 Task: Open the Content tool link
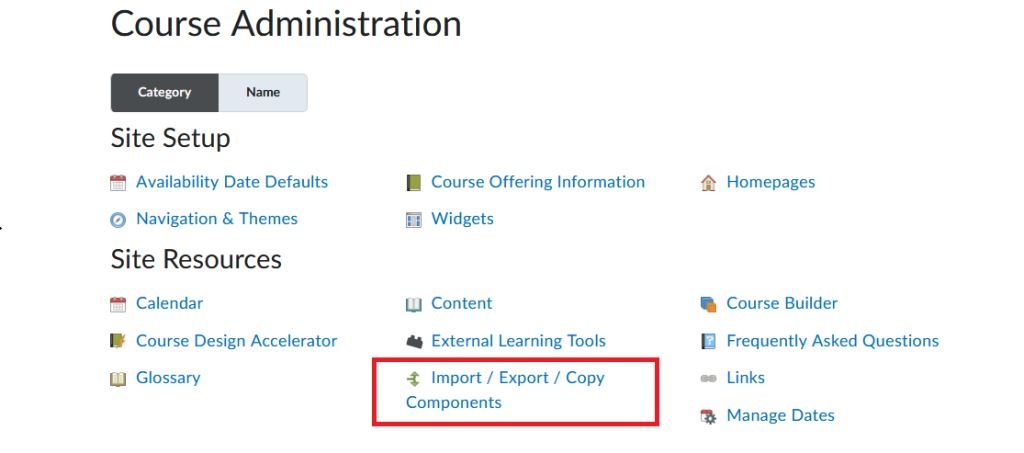click(462, 304)
